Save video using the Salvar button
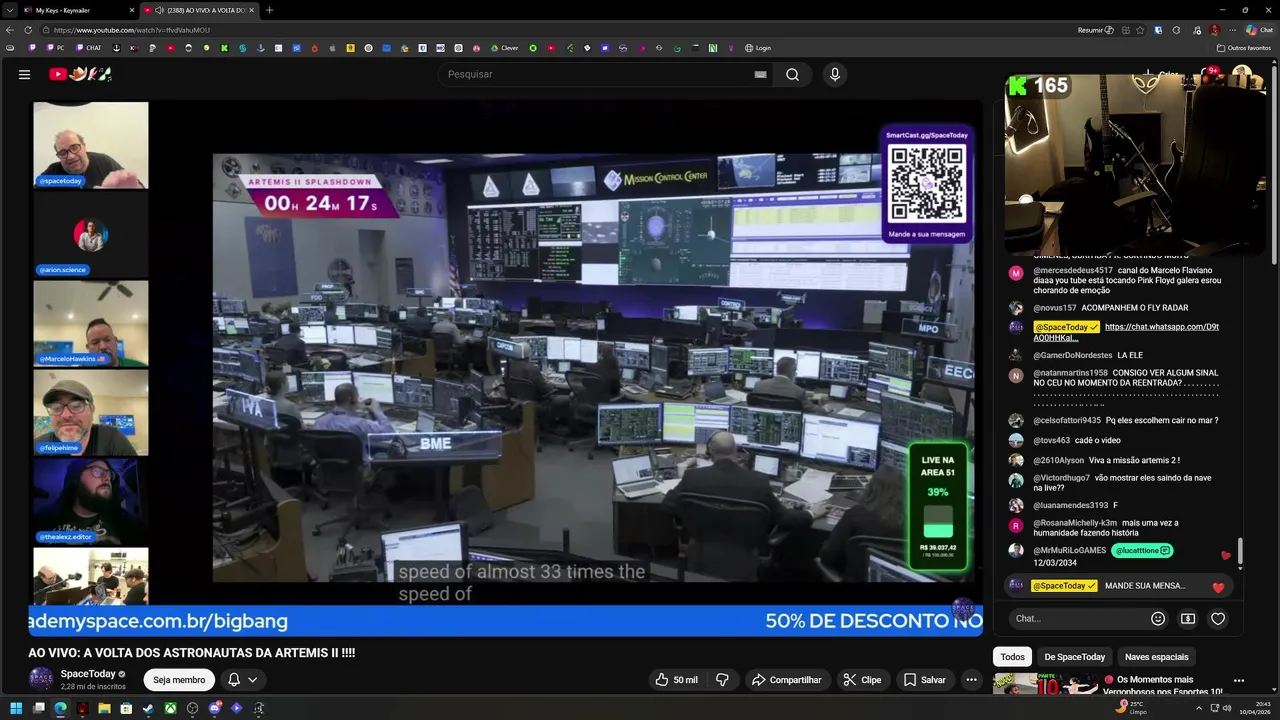Screen dimensions: 1280x720 [924, 680]
